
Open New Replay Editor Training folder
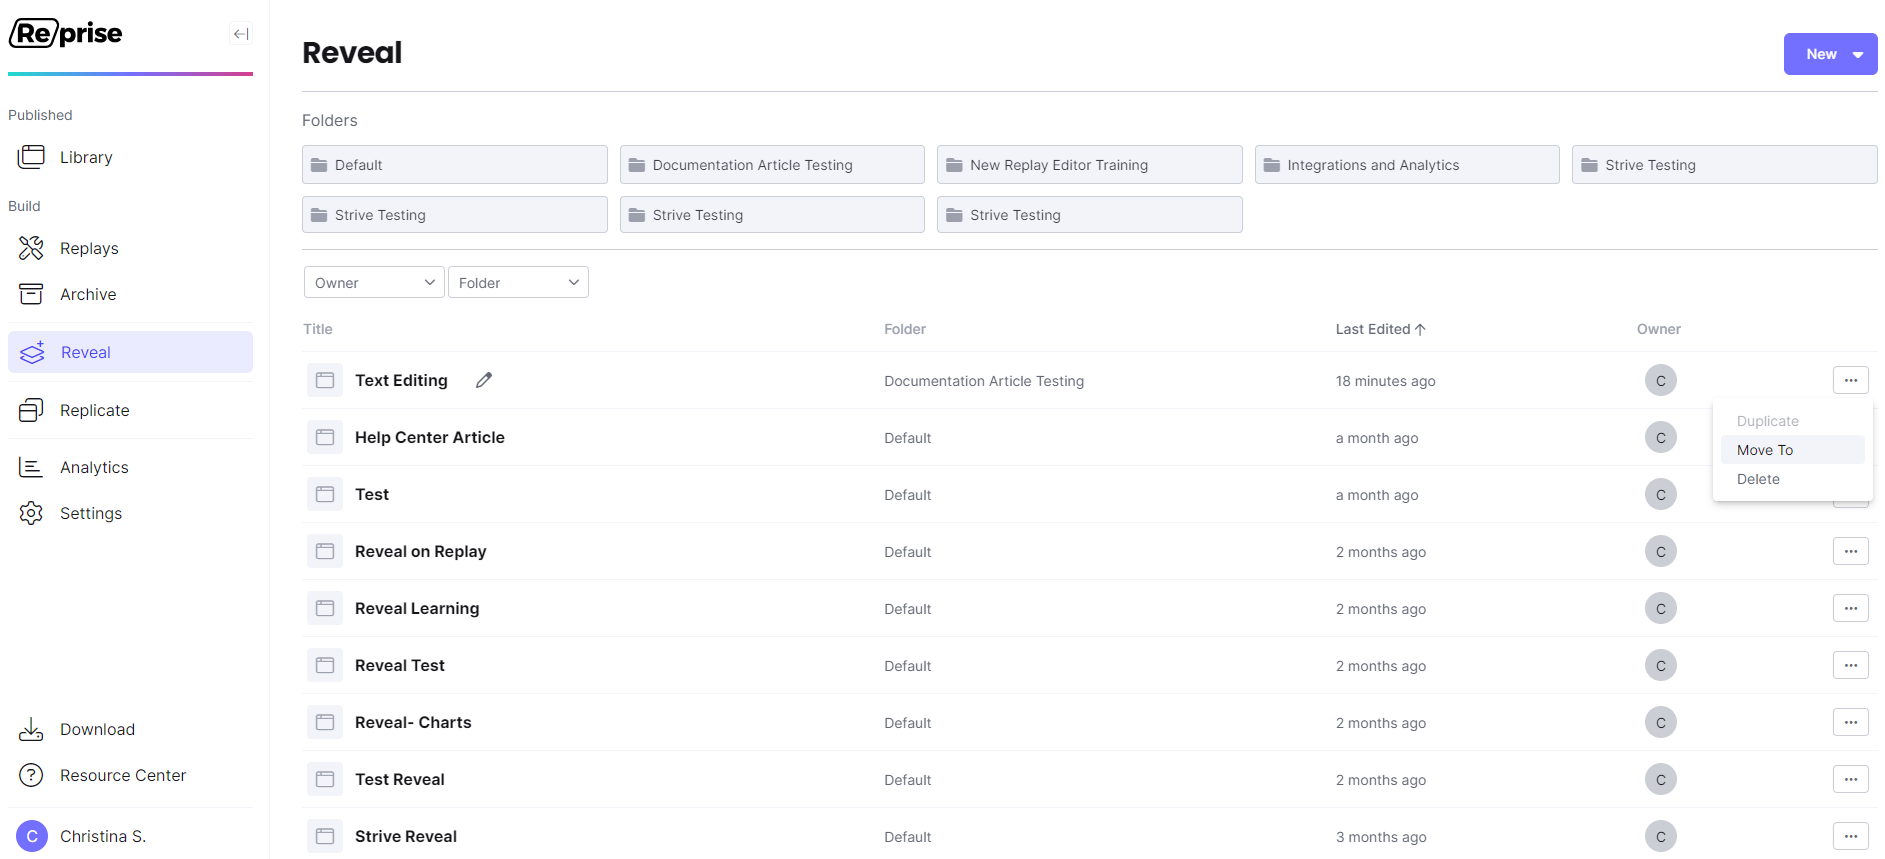pos(1090,165)
